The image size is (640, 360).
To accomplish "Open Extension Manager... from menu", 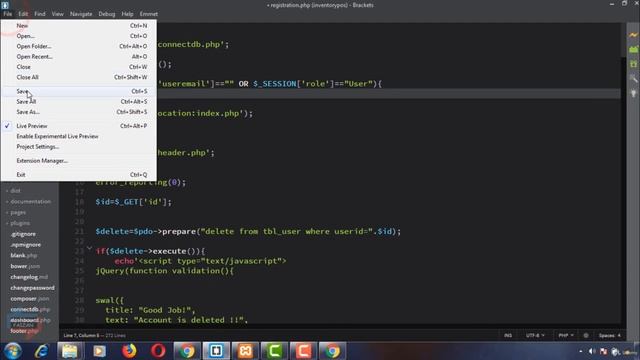I will (x=78, y=160).
